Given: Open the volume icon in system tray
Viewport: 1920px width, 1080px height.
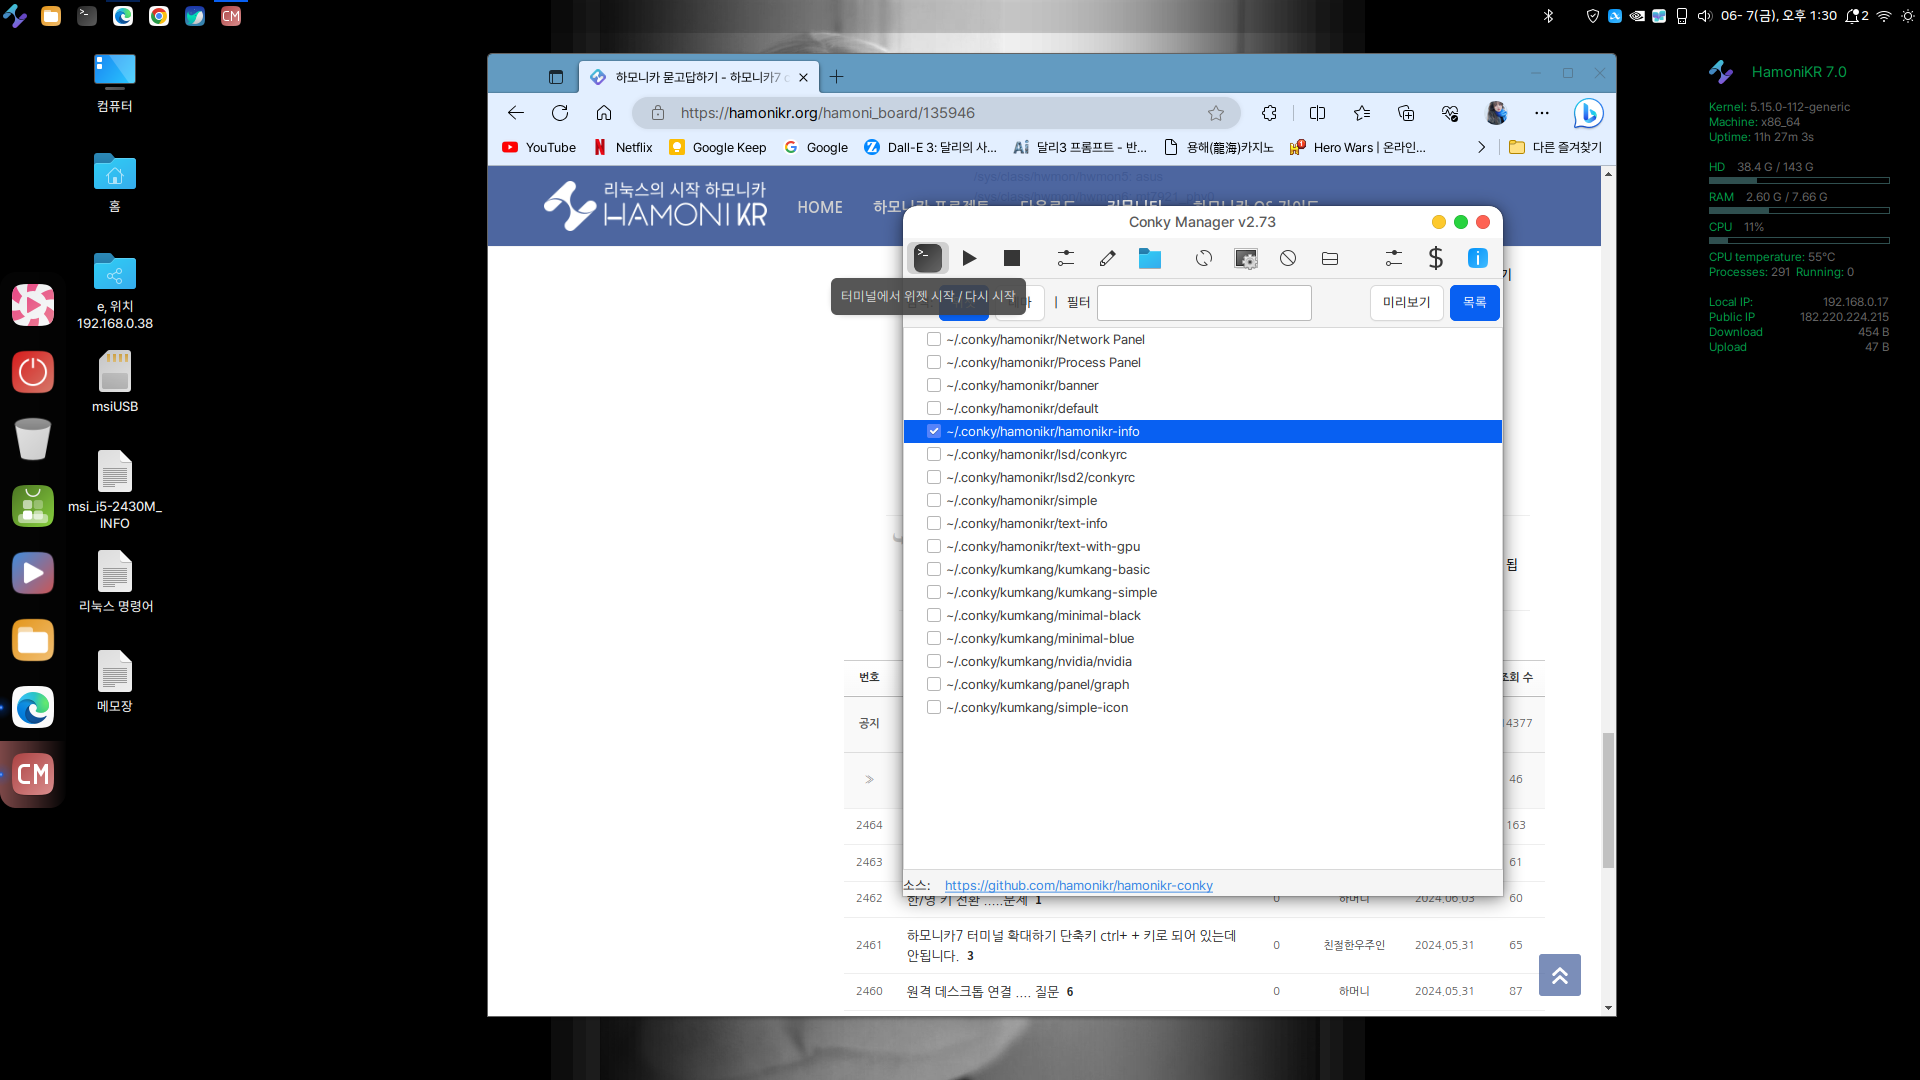Looking at the screenshot, I should [x=1704, y=16].
